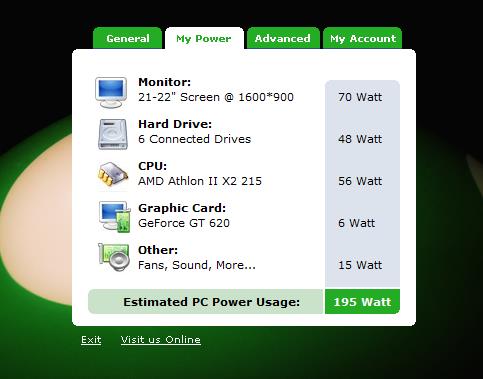Click the '70 Watt' value
The height and width of the screenshot is (379, 483).
click(x=360, y=97)
